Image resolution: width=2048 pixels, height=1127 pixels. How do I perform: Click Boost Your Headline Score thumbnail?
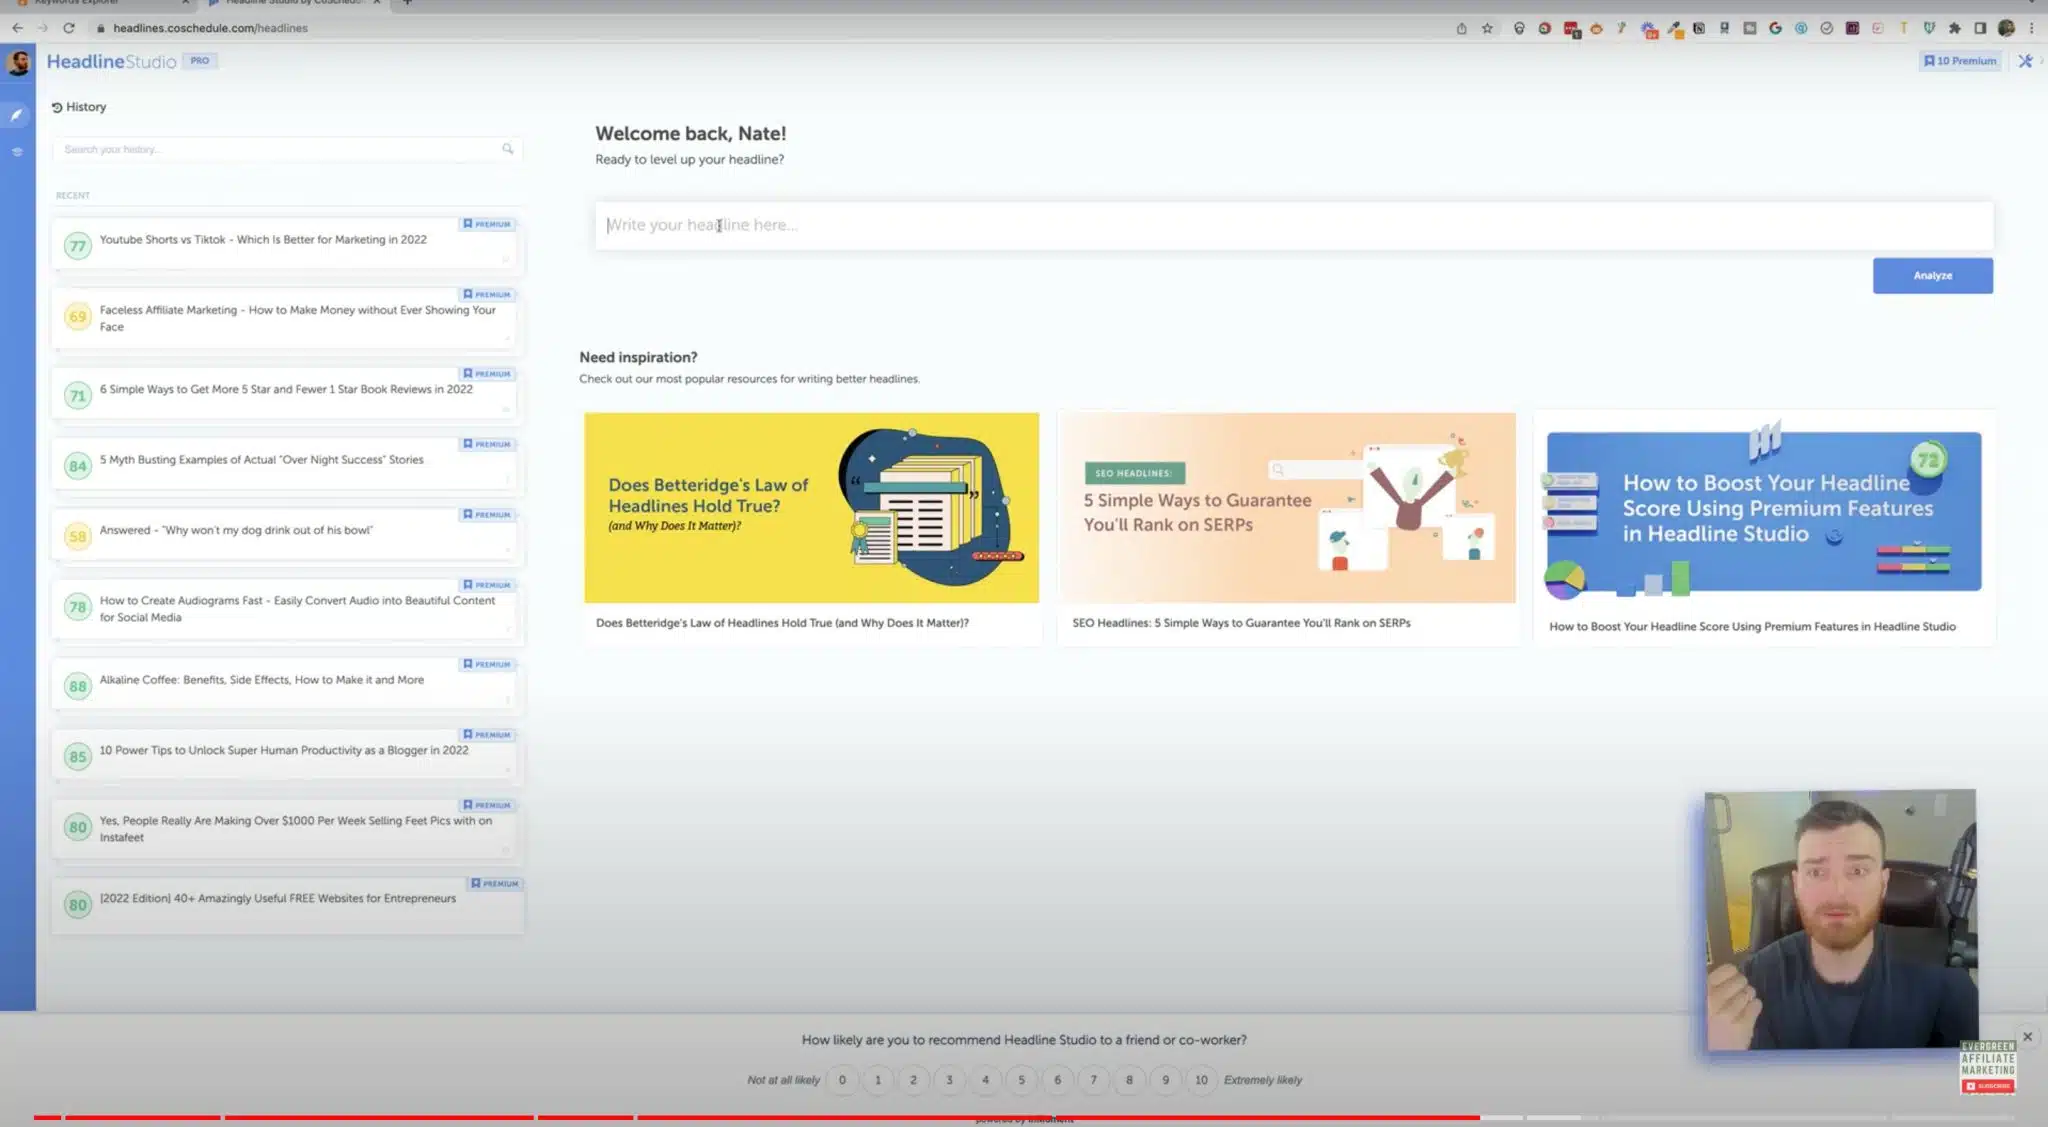click(x=1764, y=511)
